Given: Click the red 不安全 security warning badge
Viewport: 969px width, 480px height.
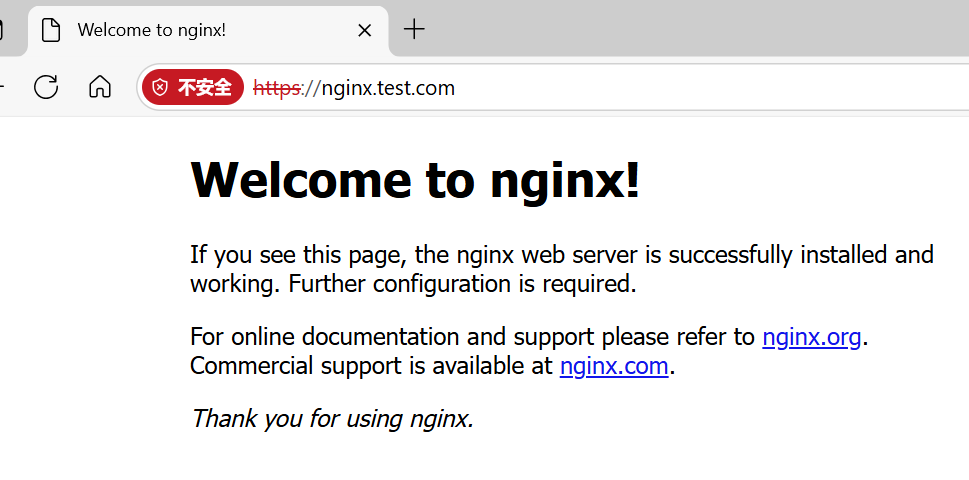Looking at the screenshot, I should pyautogui.click(x=193, y=87).
